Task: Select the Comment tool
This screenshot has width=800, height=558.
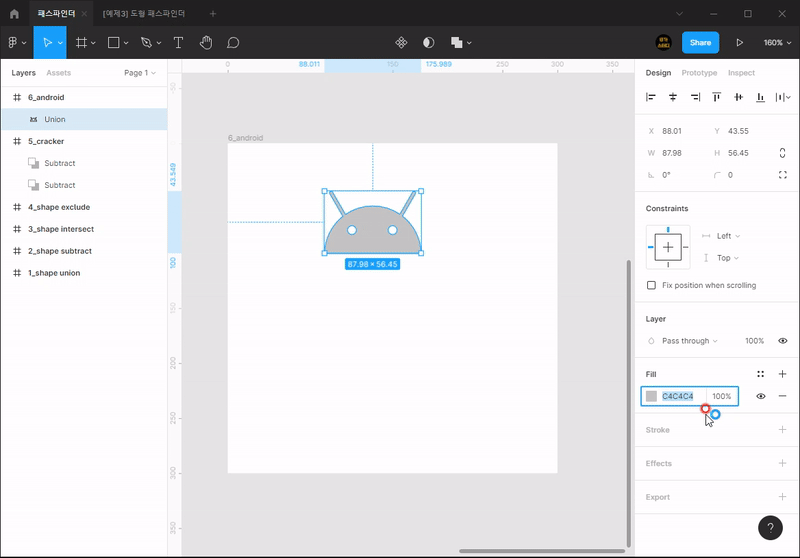Action: tap(233, 43)
